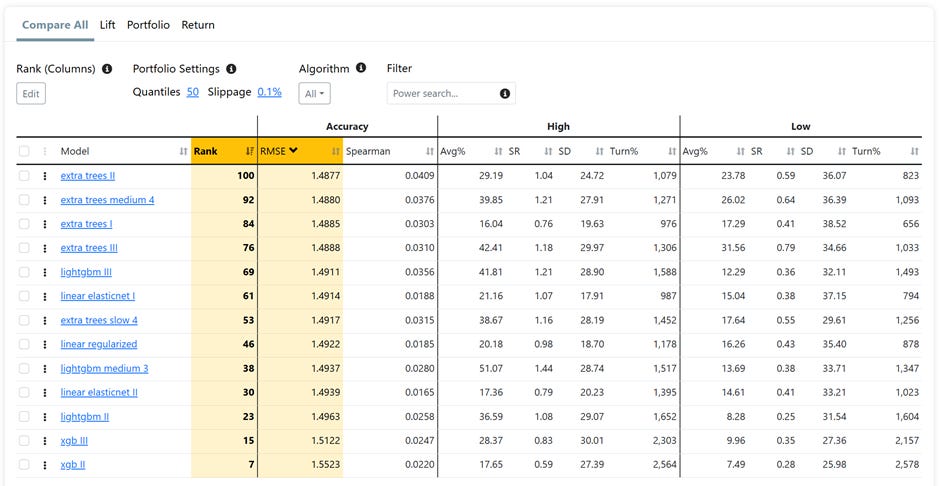Open the Algorithm All dropdown

pos(314,94)
